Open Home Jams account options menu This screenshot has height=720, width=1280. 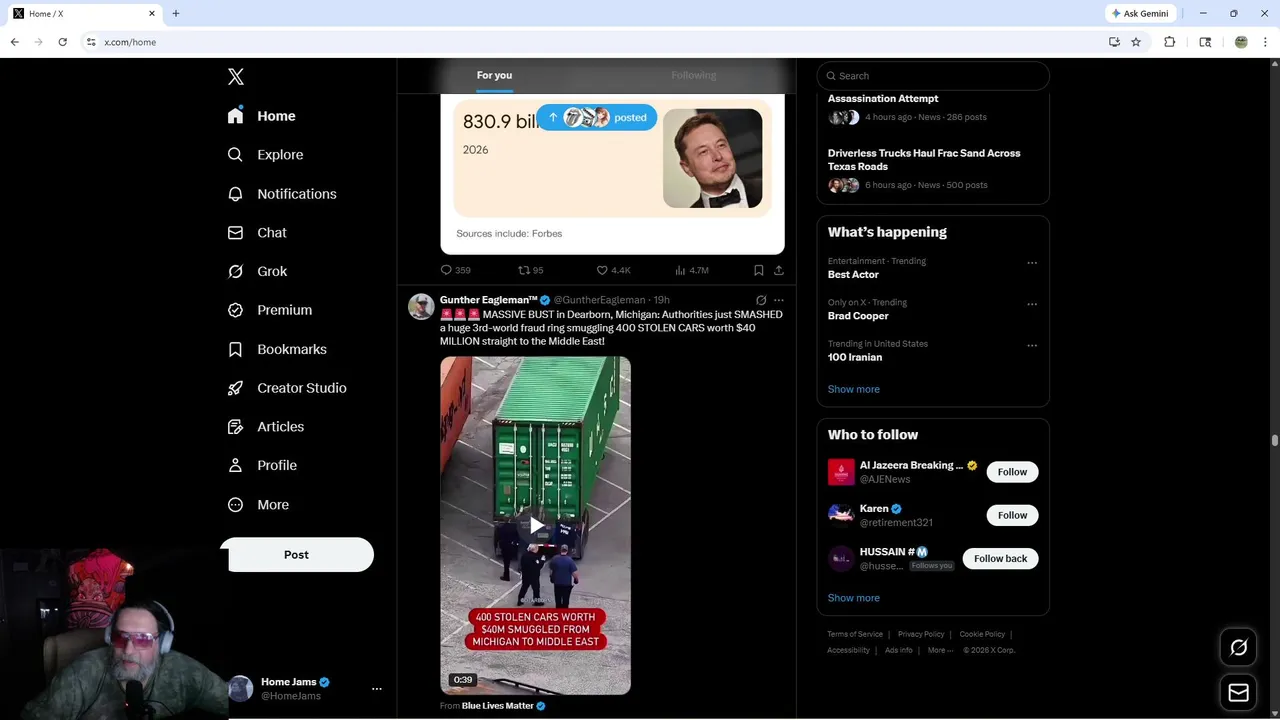coord(377,689)
